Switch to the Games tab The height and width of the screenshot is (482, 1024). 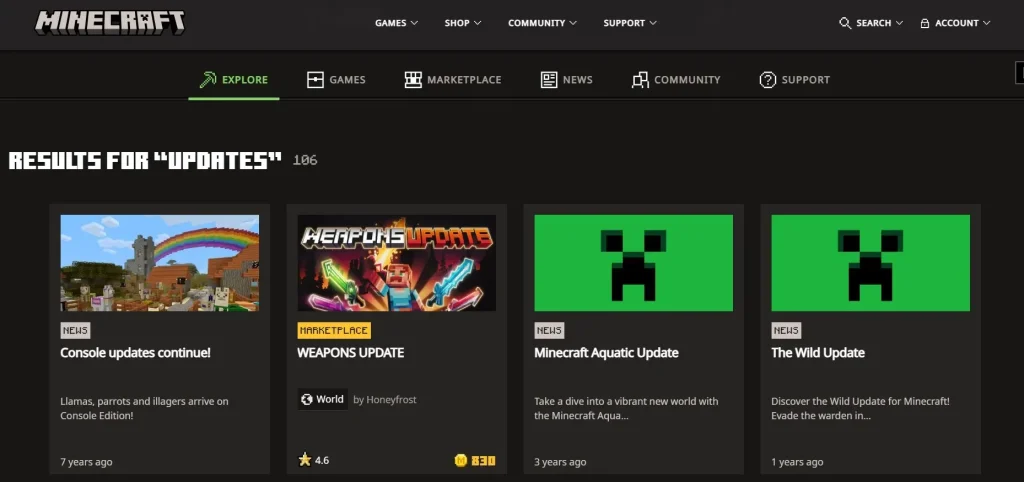[x=336, y=80]
